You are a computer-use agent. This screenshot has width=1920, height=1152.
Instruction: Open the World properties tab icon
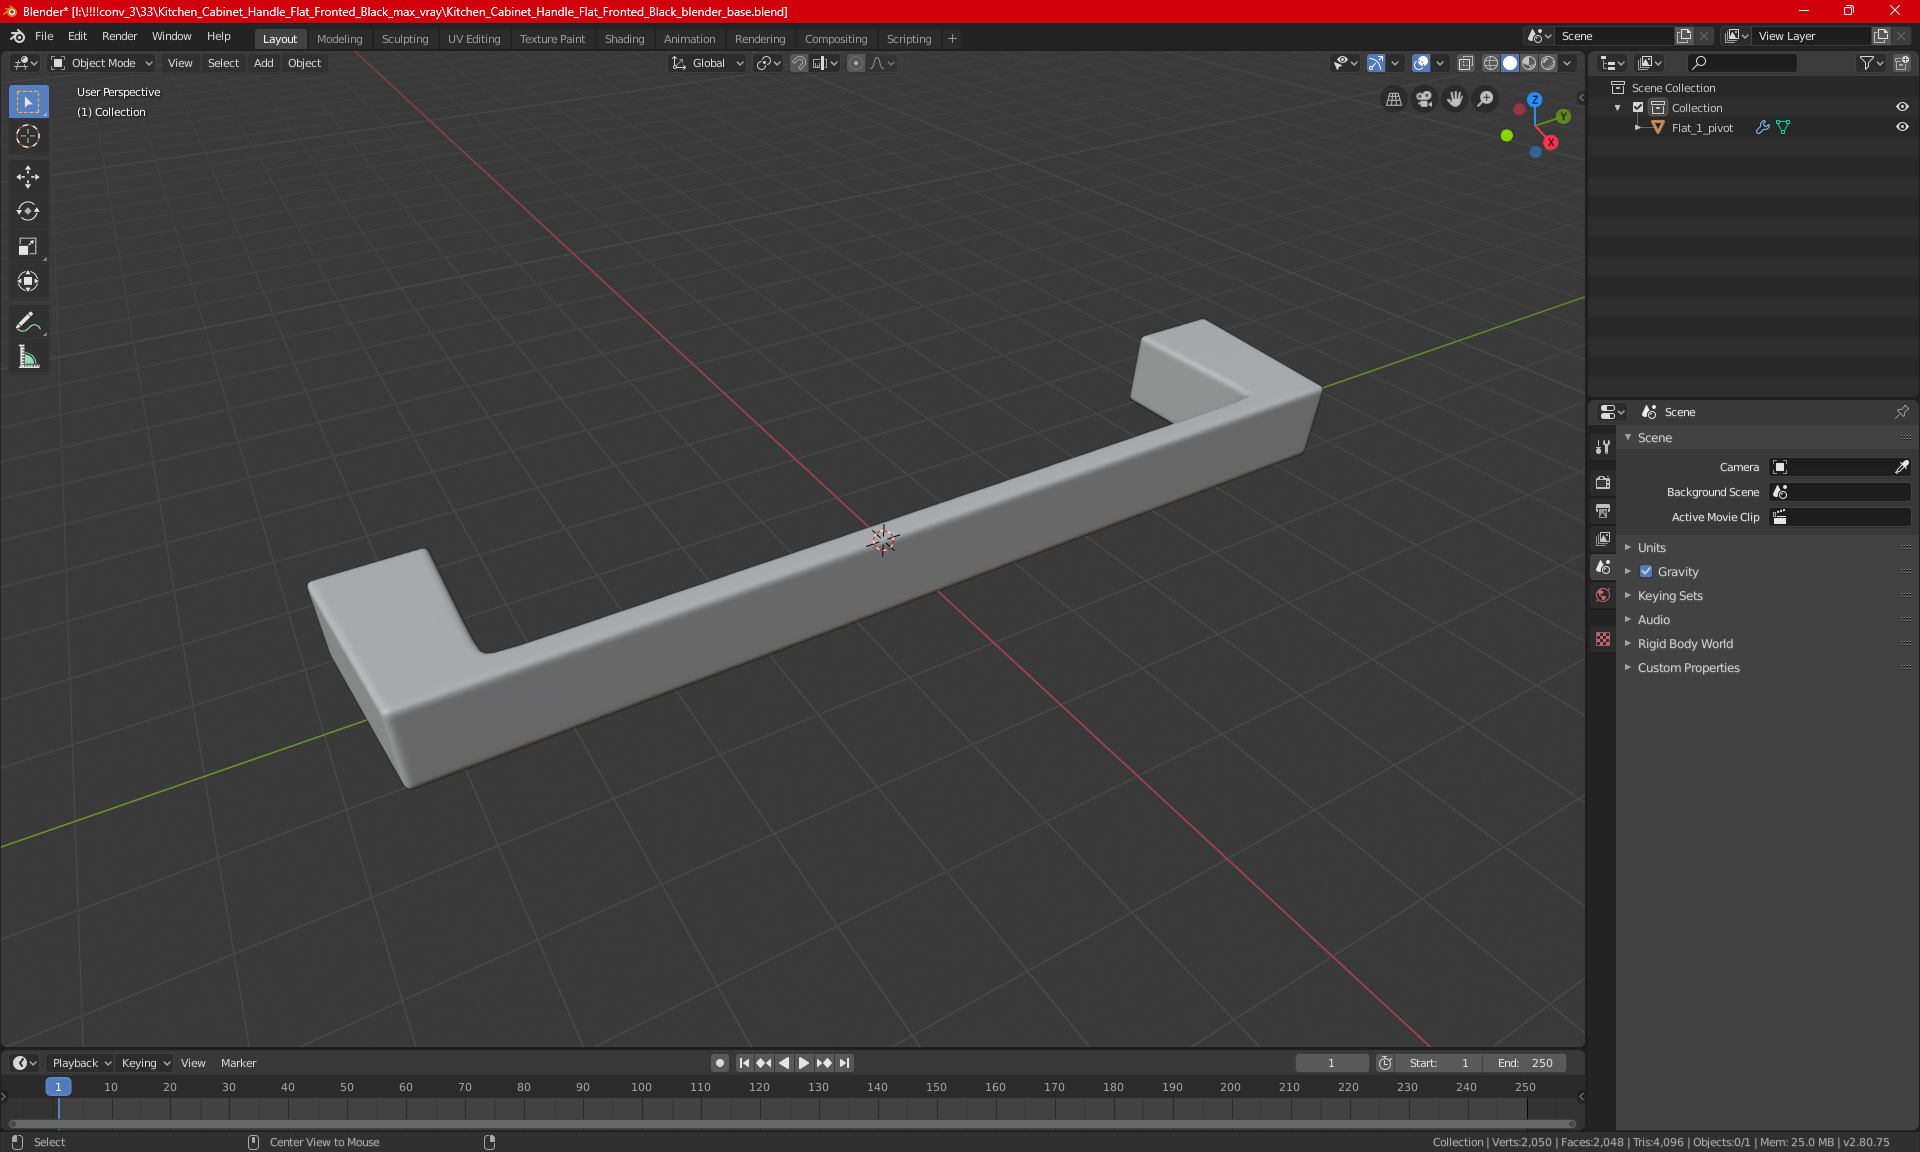(1603, 595)
